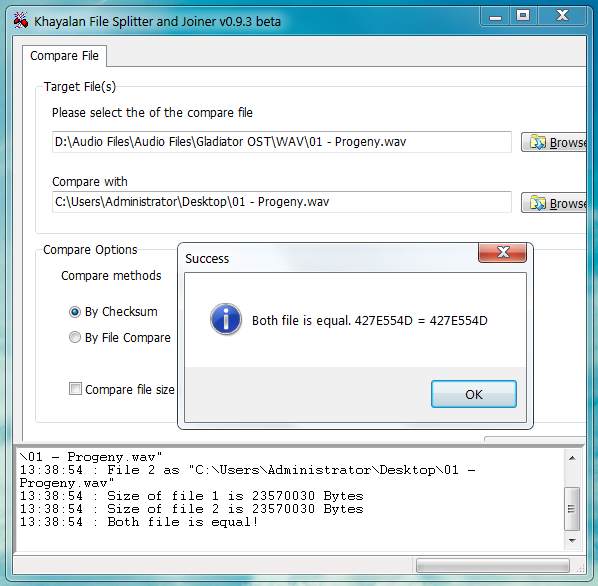The height and width of the screenshot is (586, 598).
Task: Click the blue information icon in Success dialog
Action: pos(226,319)
